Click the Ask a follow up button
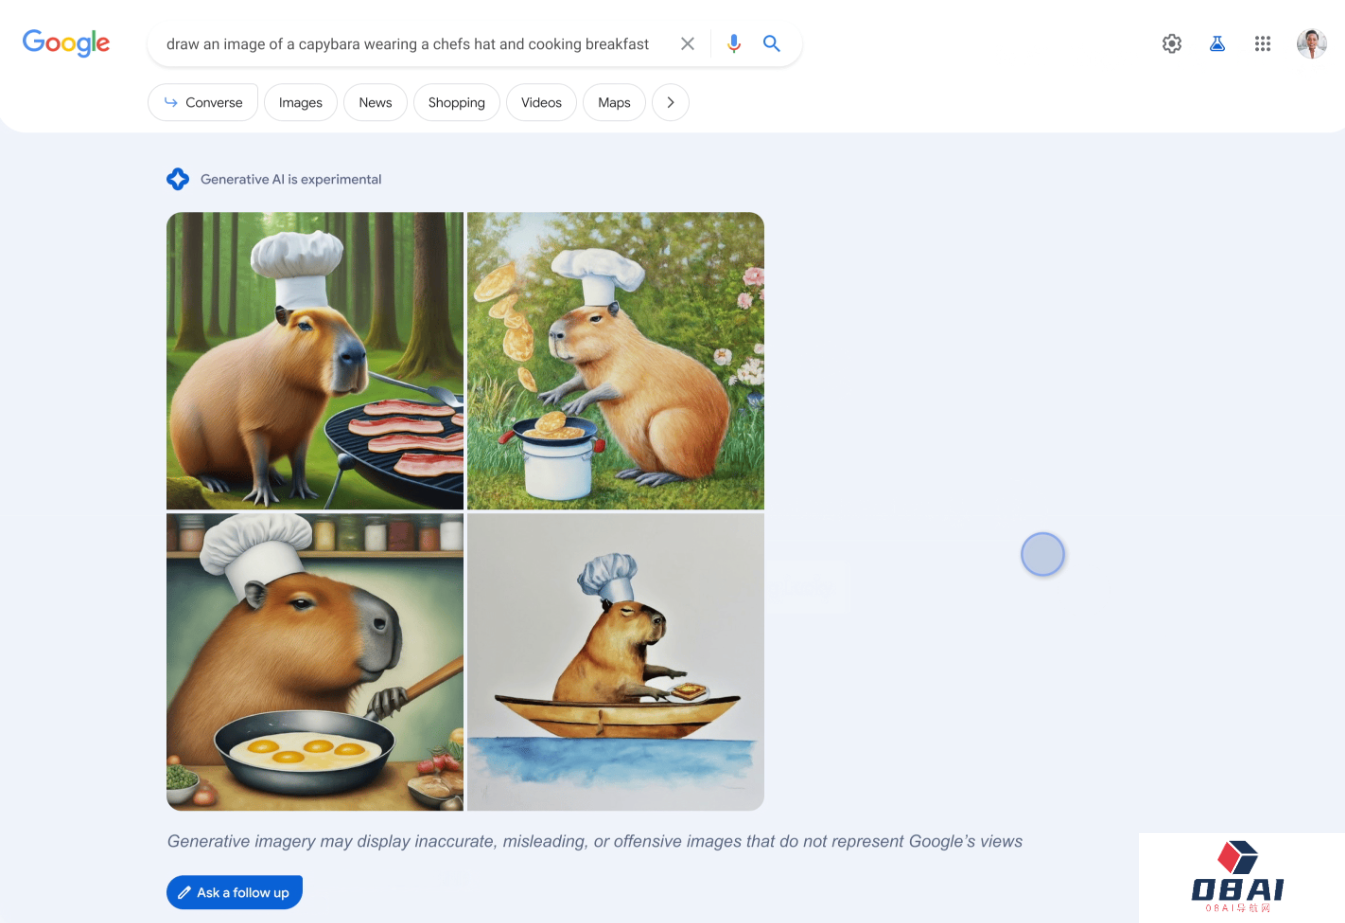This screenshot has width=1345, height=923. click(234, 892)
